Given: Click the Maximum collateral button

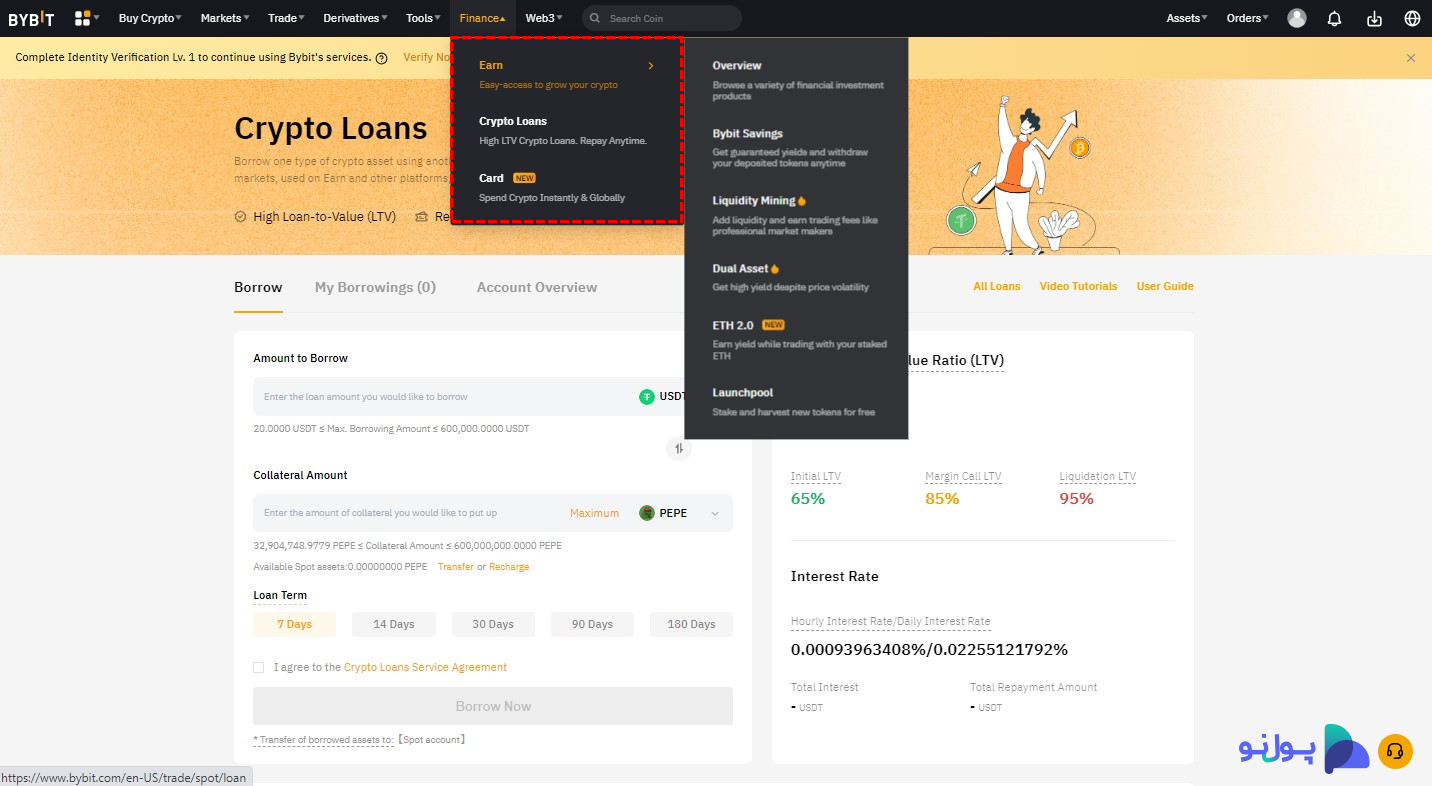Looking at the screenshot, I should click(x=595, y=513).
